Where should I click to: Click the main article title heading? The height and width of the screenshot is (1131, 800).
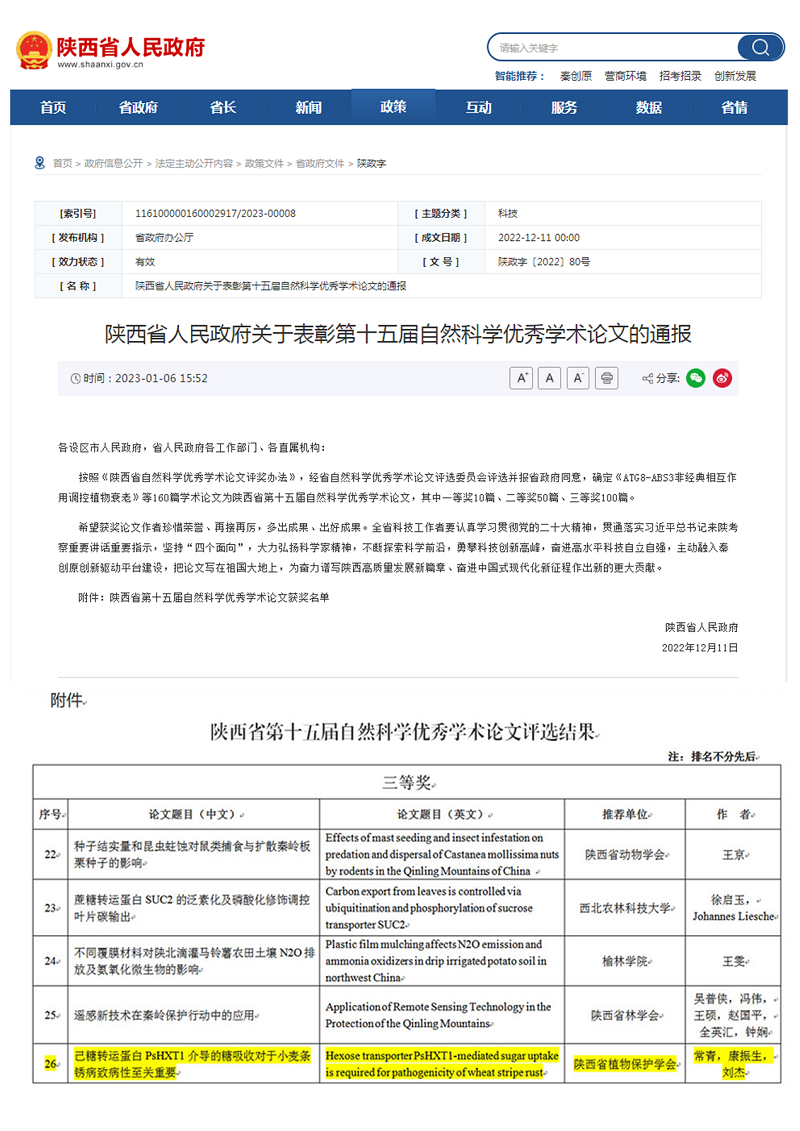click(x=398, y=334)
